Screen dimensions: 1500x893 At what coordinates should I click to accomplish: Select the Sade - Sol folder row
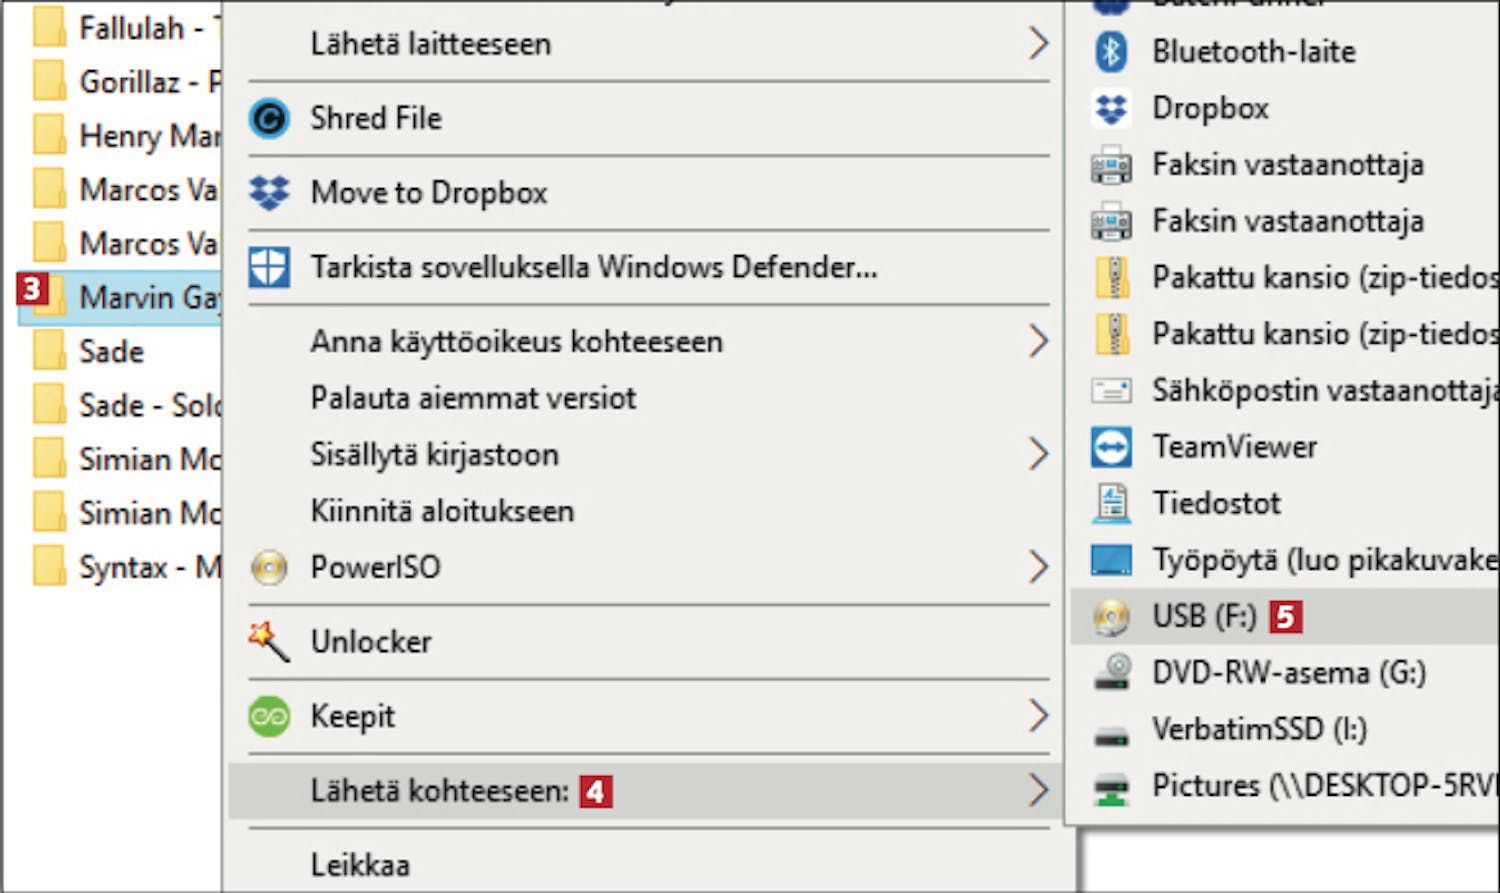click(x=120, y=405)
